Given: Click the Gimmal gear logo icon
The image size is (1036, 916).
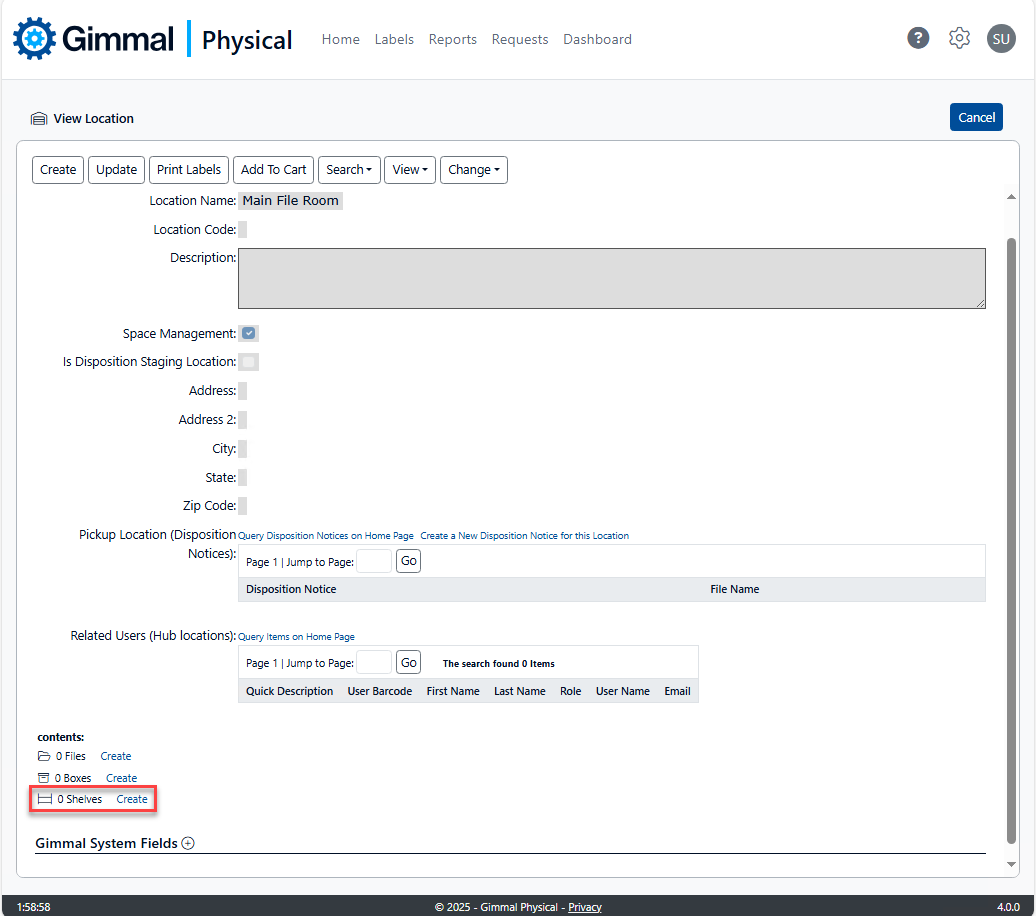Looking at the screenshot, I should coord(35,39).
